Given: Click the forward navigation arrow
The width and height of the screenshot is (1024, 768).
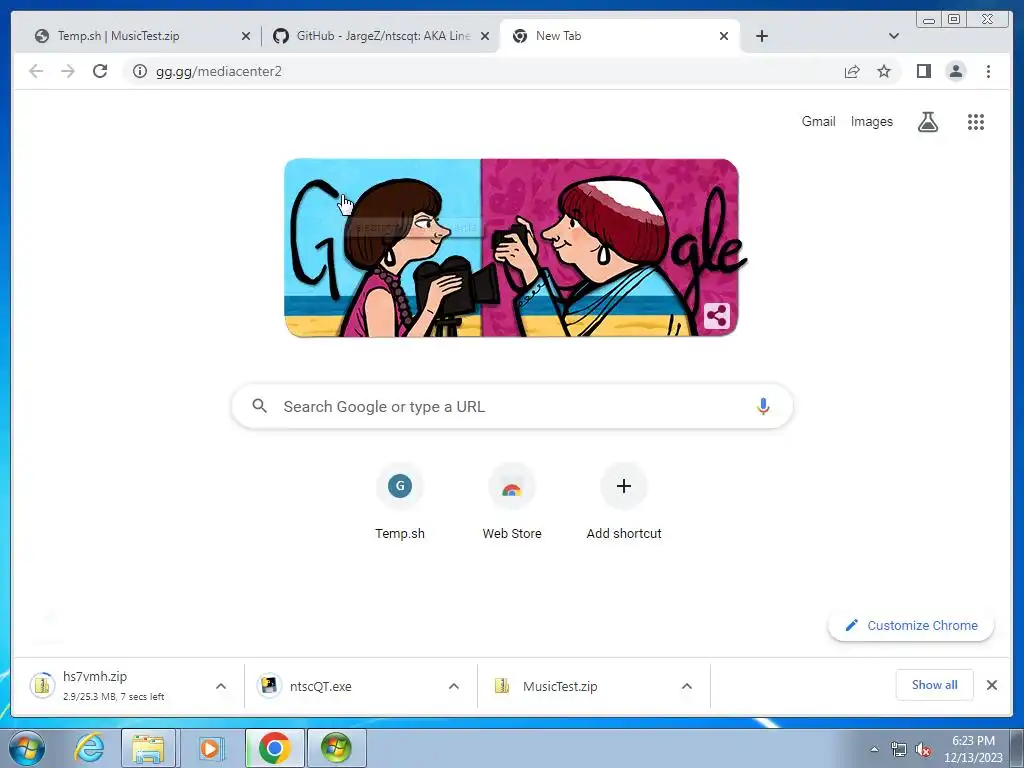Looking at the screenshot, I should coord(68,71).
